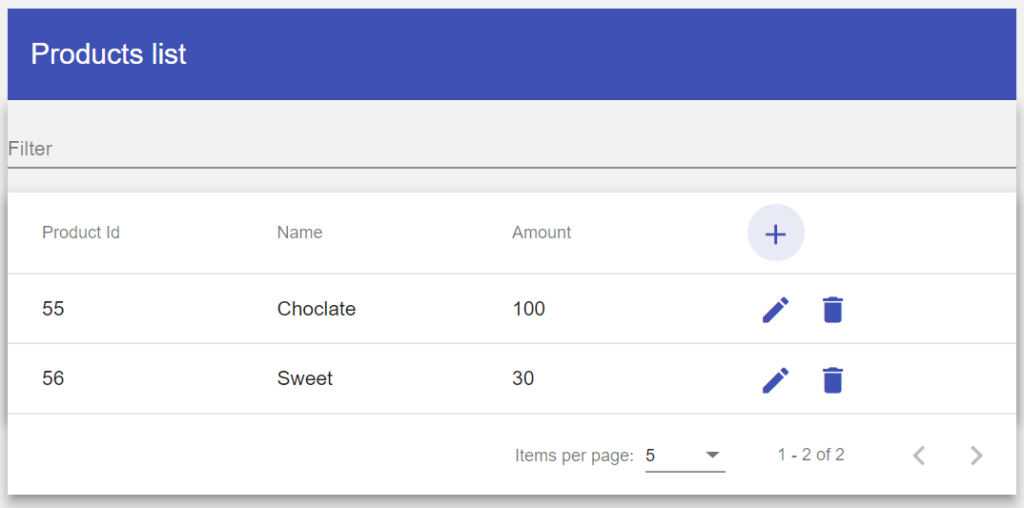The height and width of the screenshot is (508, 1024).
Task: Edit the Choclate product row
Action: coord(775,310)
